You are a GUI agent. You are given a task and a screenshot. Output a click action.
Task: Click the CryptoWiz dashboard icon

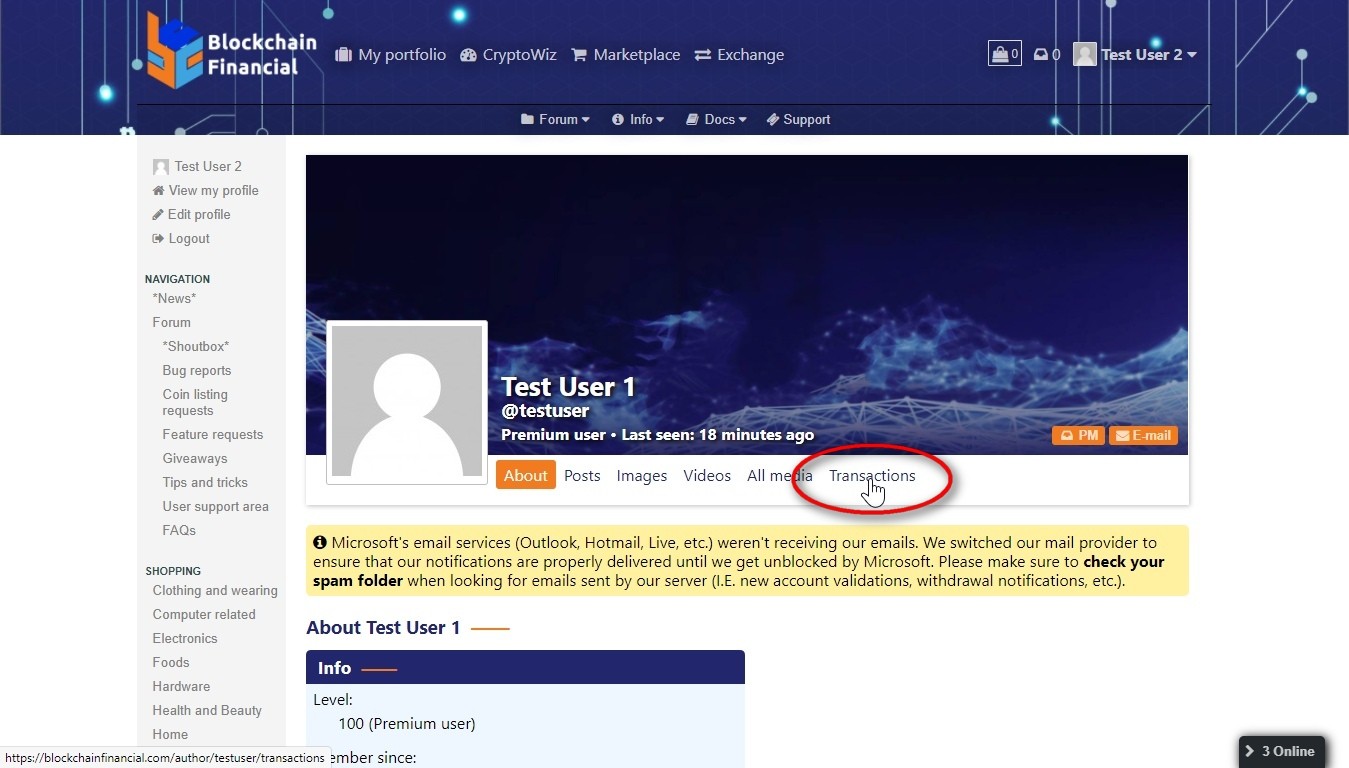pyautogui.click(x=468, y=55)
